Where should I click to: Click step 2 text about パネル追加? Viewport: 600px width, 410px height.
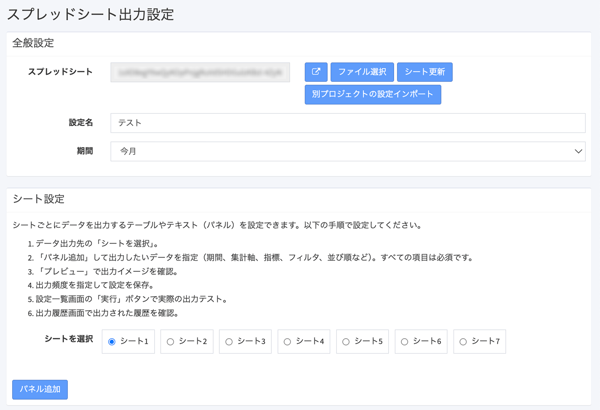coord(251,258)
